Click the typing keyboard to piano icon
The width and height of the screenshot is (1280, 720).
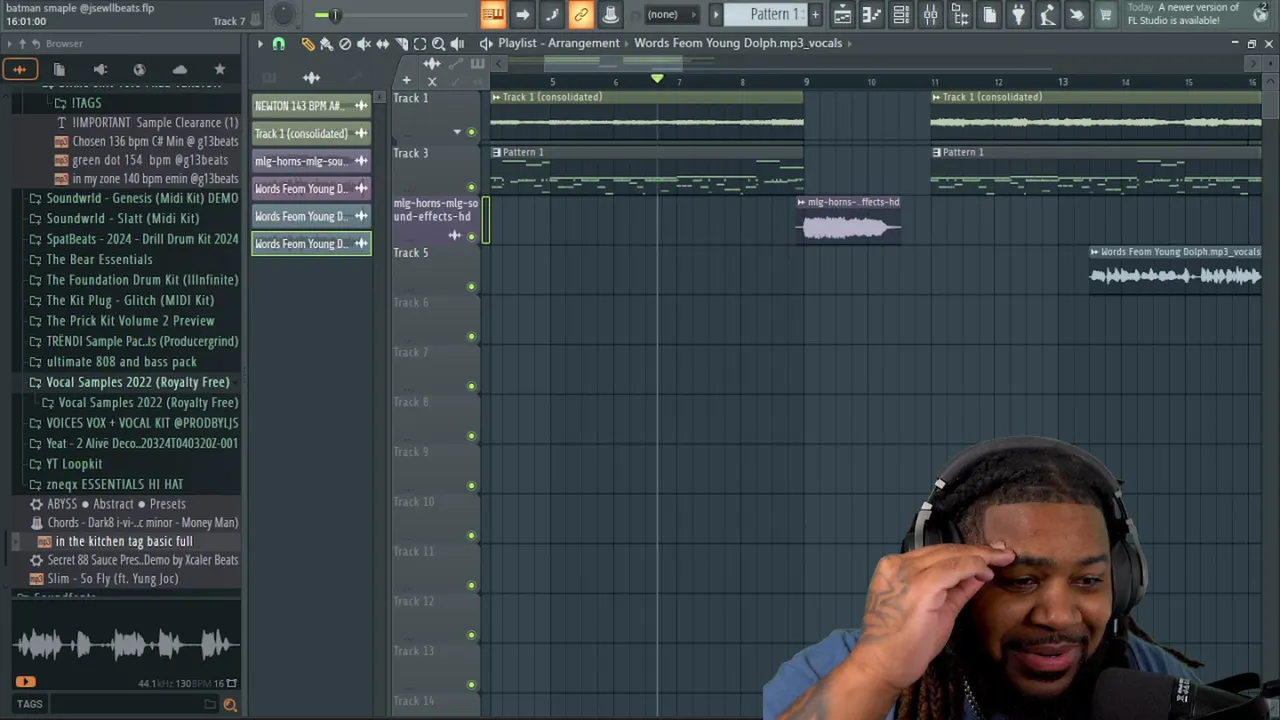point(492,14)
